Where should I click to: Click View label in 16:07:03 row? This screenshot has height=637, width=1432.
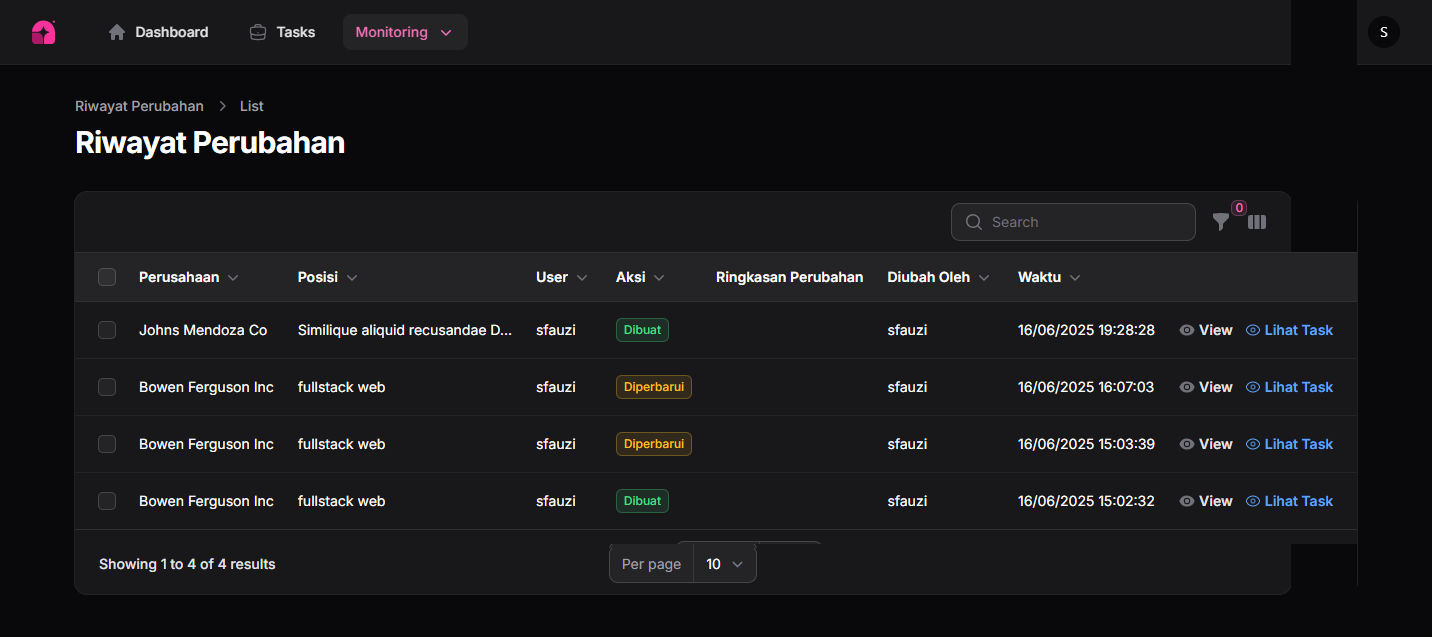pos(1216,387)
